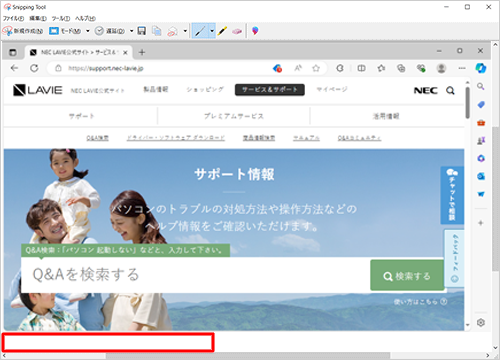Click the Edge sidebar tools briefcase icon

pos(481,123)
